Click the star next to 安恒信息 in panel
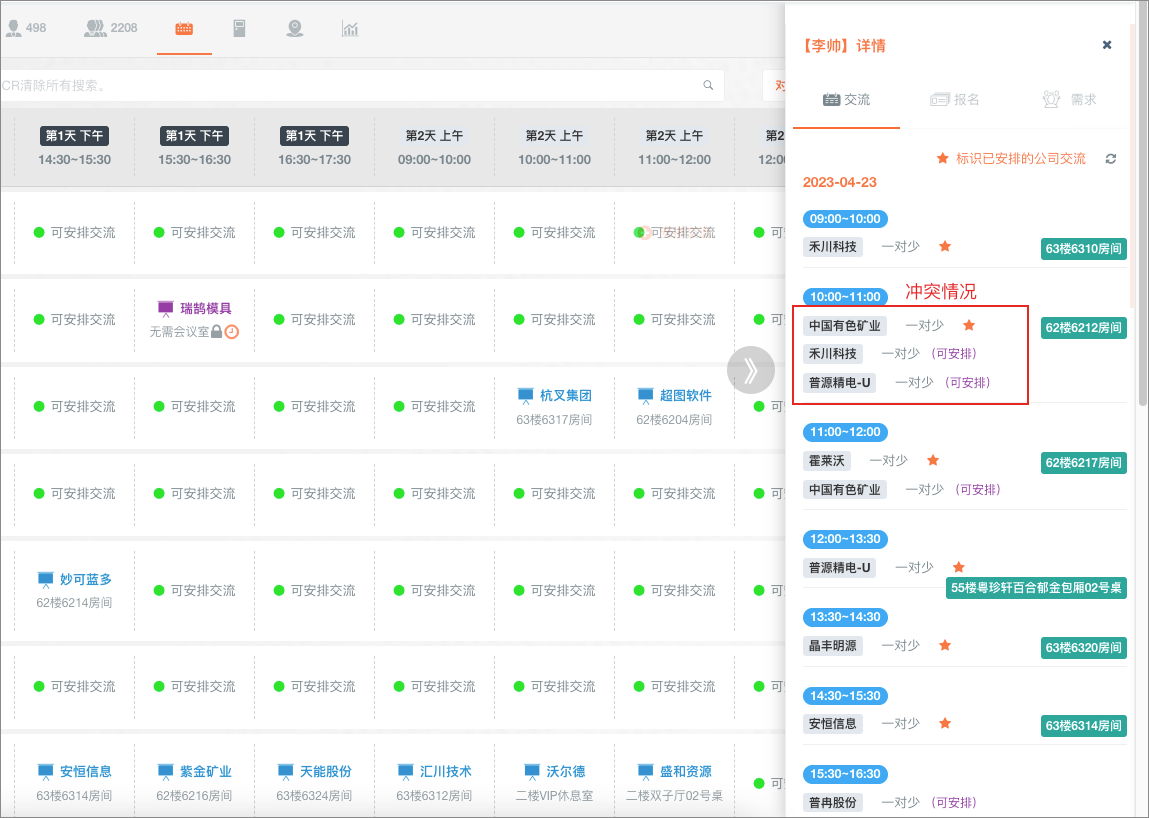The image size is (1149, 818). 945,723
